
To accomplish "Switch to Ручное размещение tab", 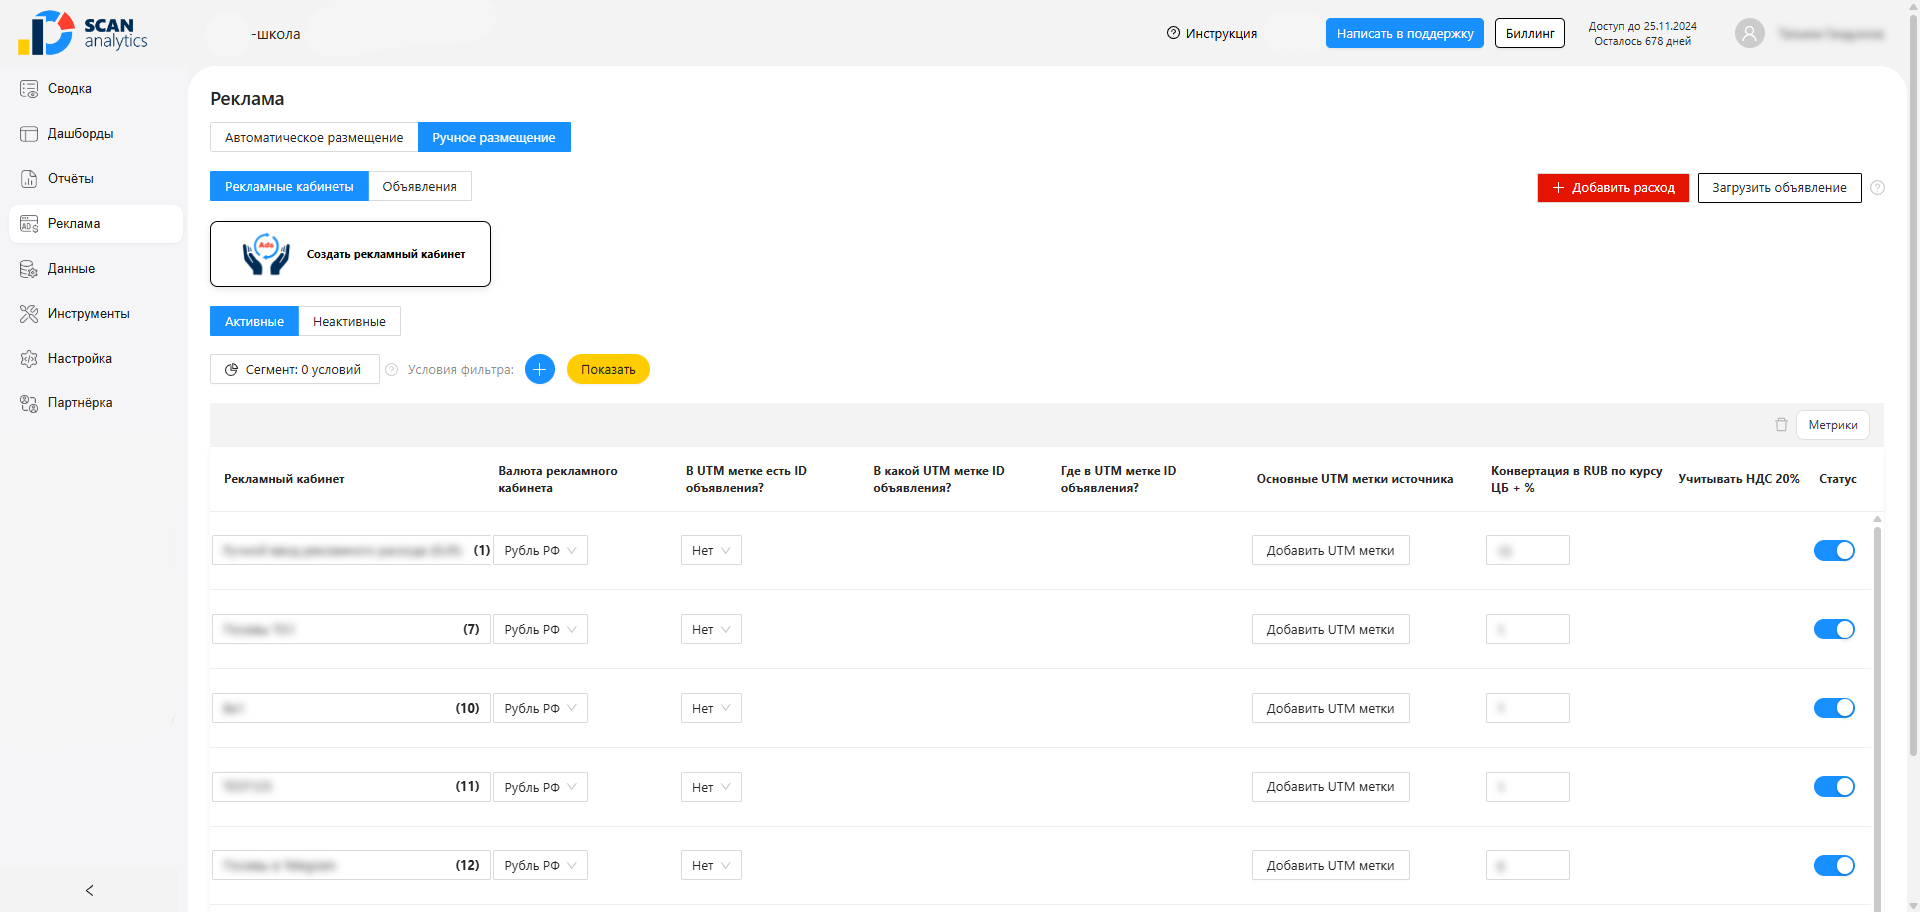I will click(x=494, y=137).
